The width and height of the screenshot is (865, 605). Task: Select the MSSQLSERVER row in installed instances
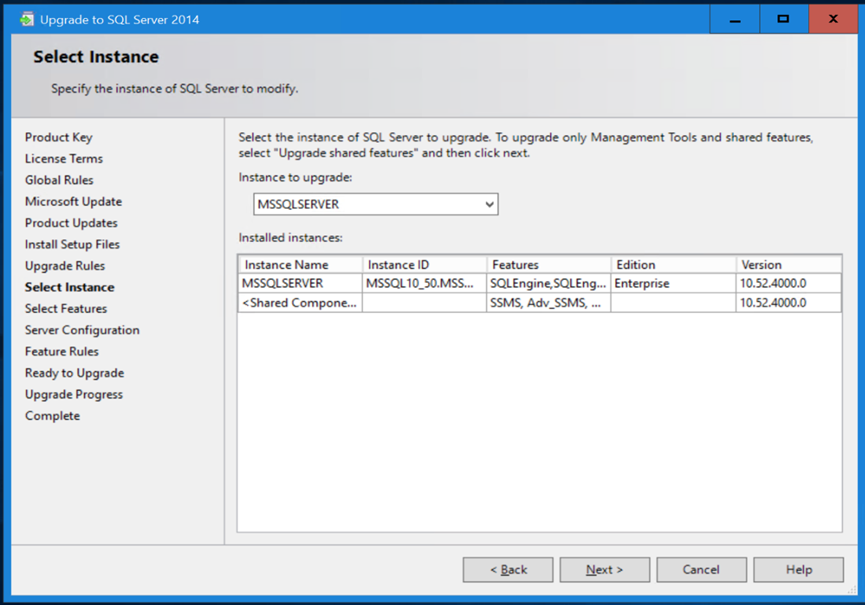tap(540, 283)
